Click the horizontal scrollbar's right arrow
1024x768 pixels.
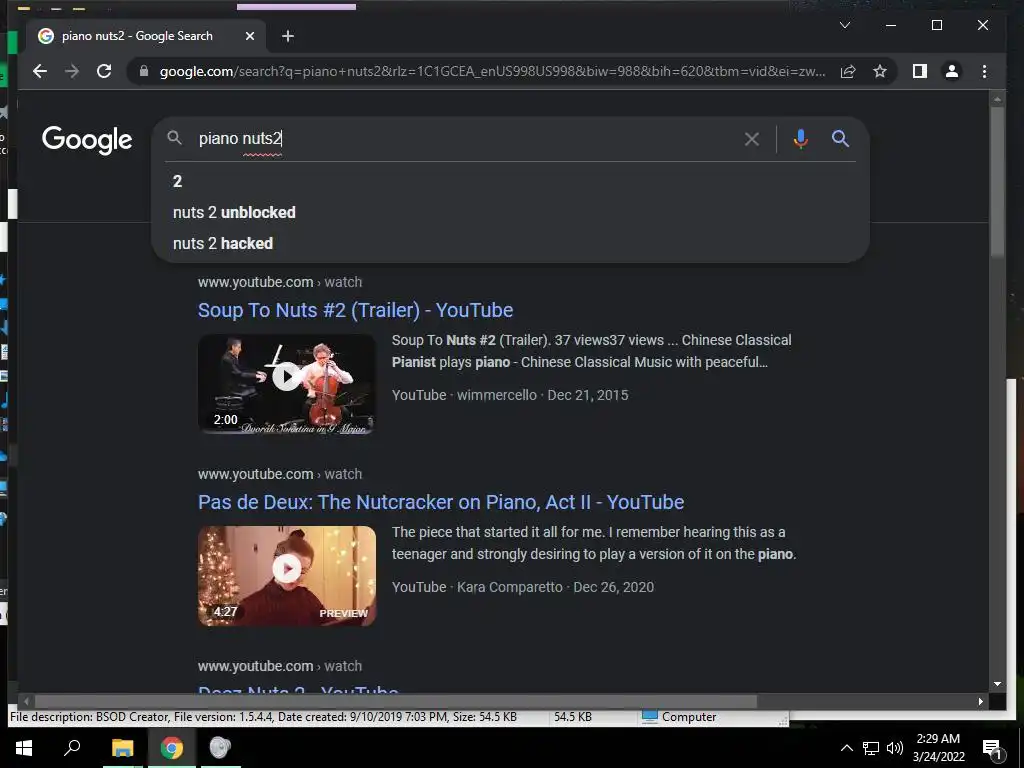(980, 701)
